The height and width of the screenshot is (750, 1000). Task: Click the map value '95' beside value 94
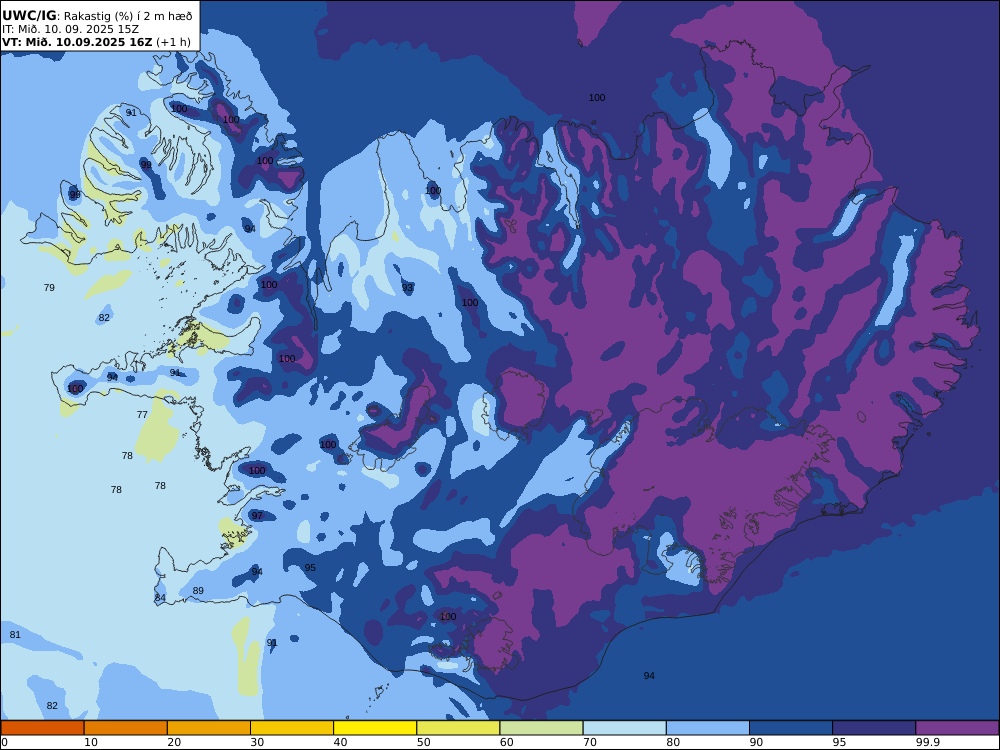click(x=310, y=568)
